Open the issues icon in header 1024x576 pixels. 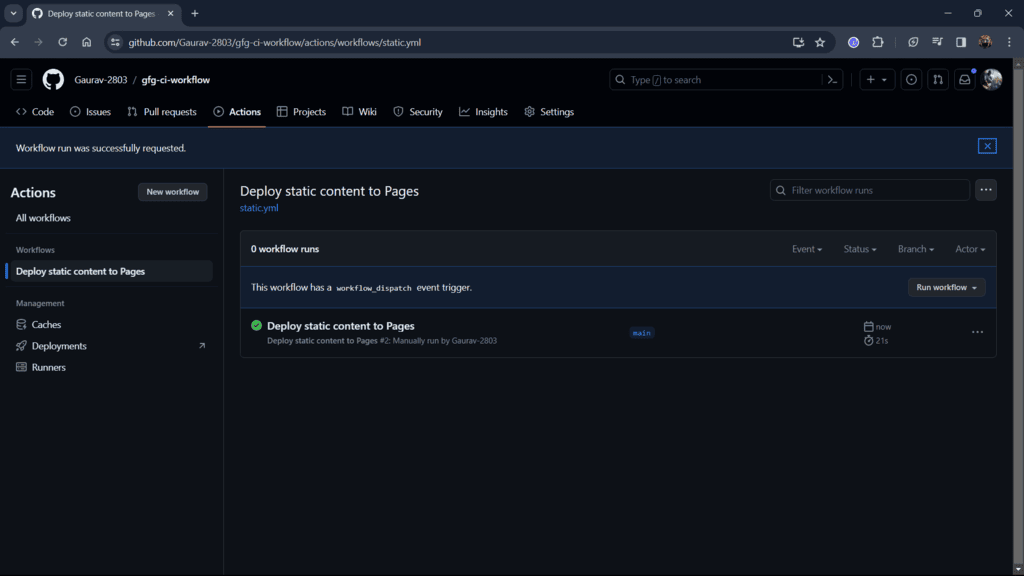point(911,80)
